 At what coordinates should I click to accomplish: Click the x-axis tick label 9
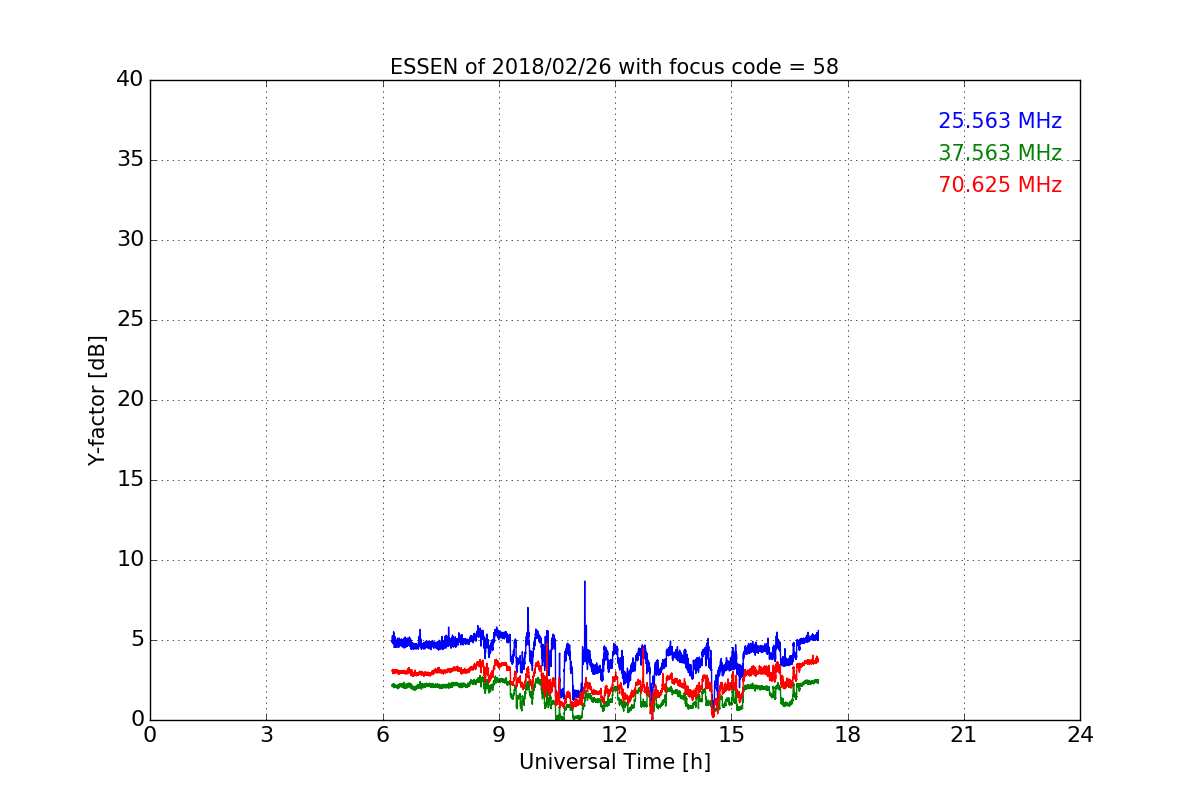point(499,735)
